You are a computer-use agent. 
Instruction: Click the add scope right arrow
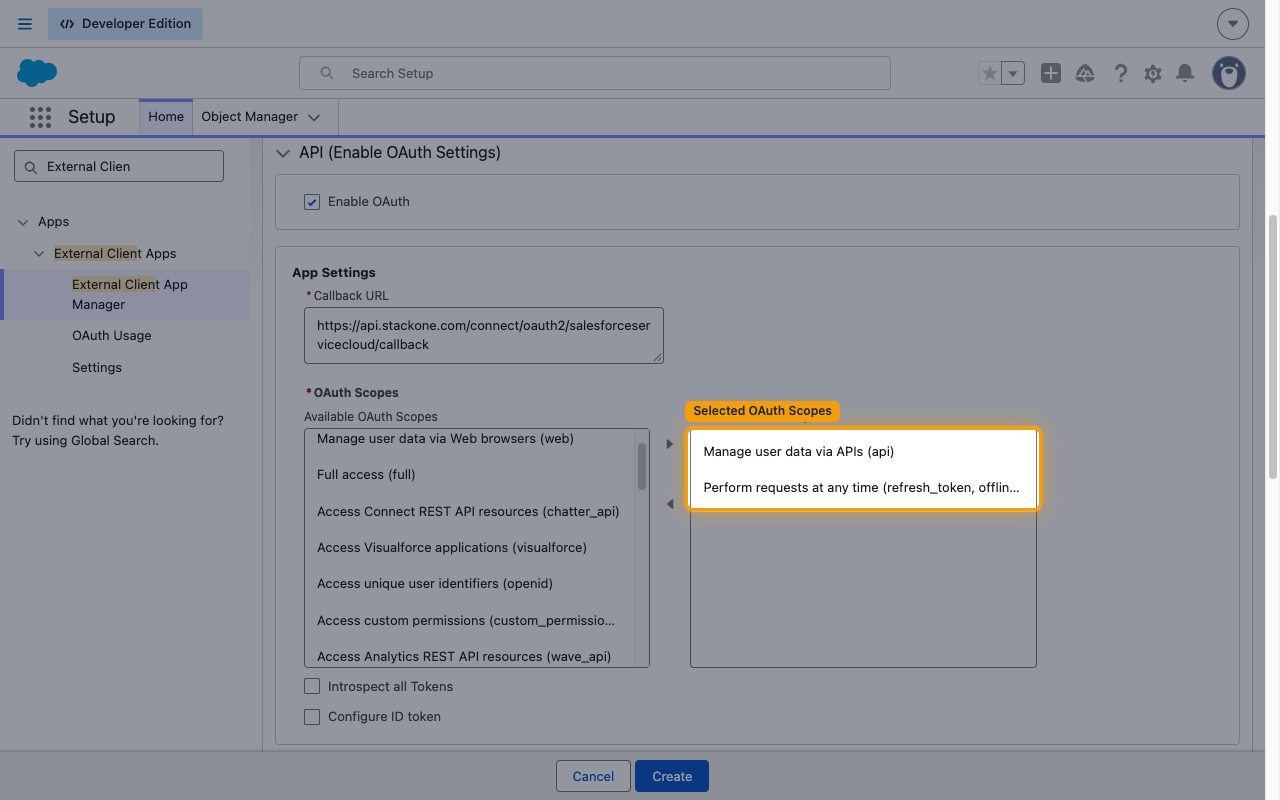(x=670, y=444)
